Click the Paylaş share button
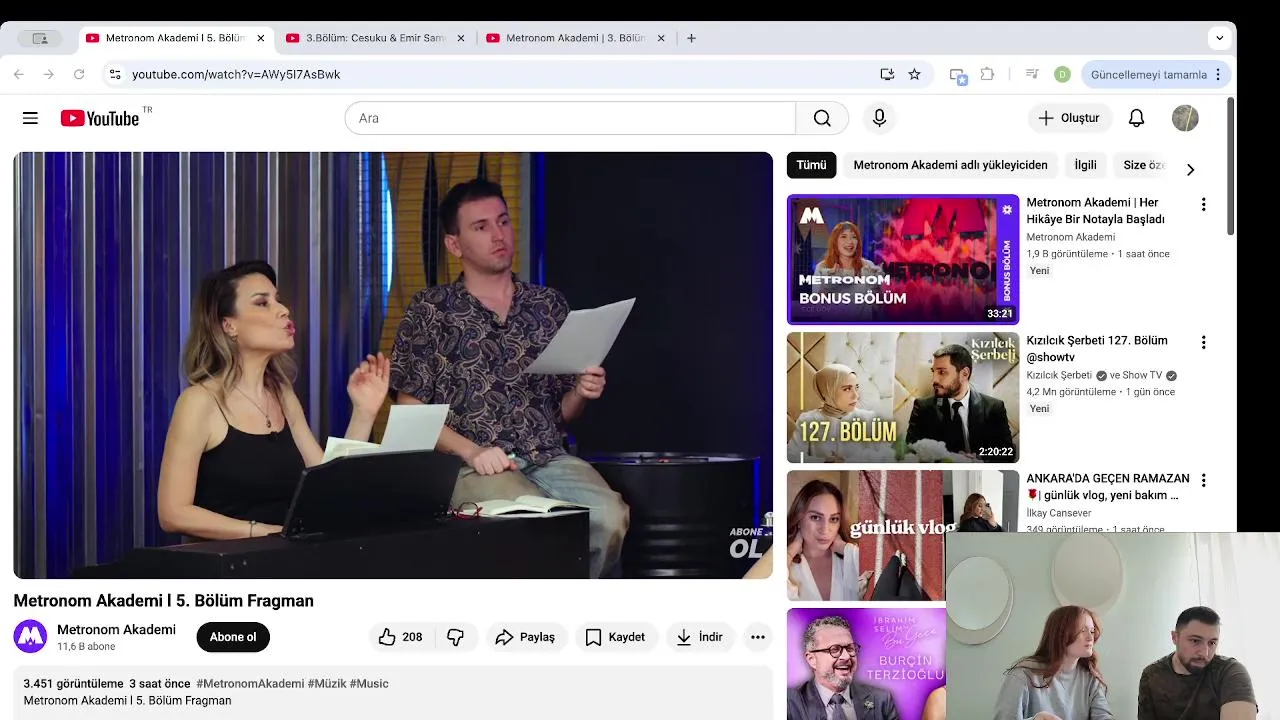Image resolution: width=1280 pixels, height=720 pixels. (x=525, y=637)
